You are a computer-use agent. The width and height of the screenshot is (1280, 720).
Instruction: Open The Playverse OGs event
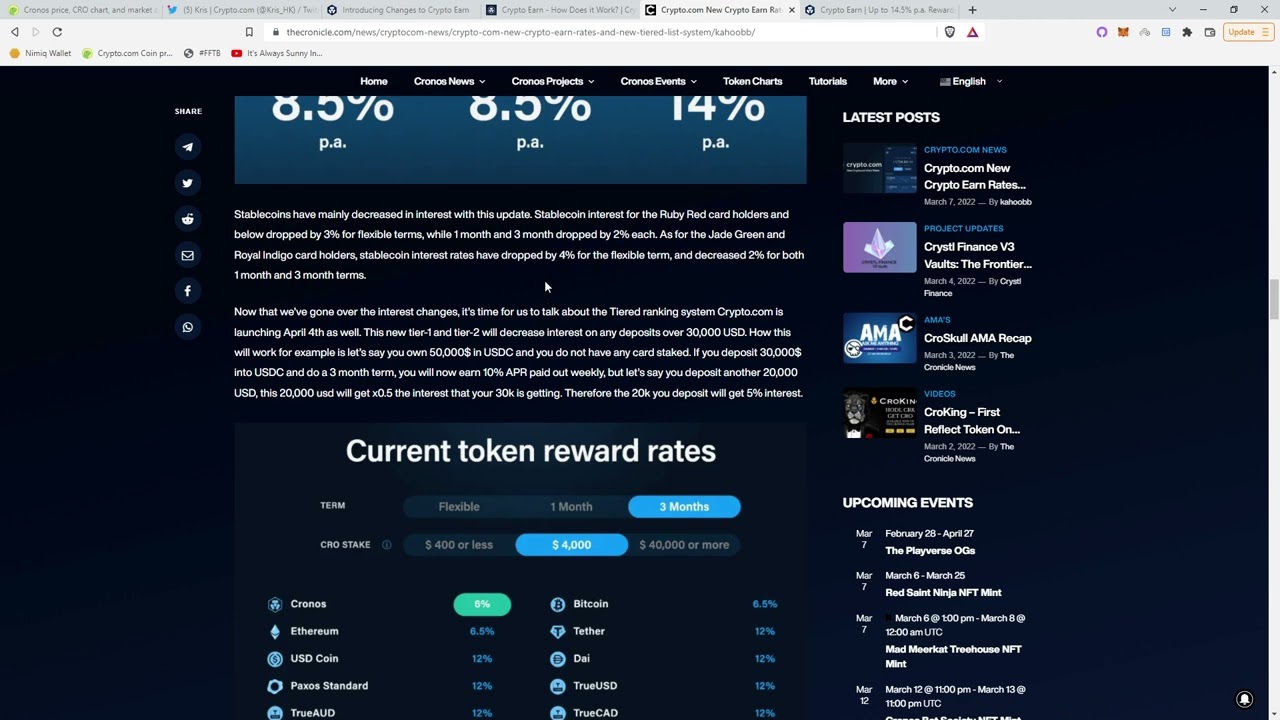930,551
